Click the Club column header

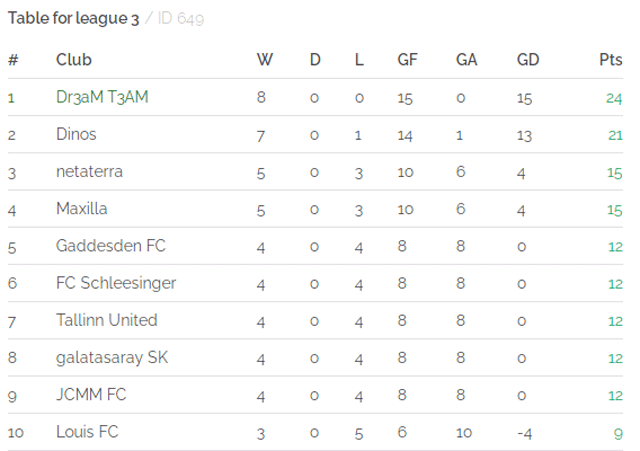[73, 60]
